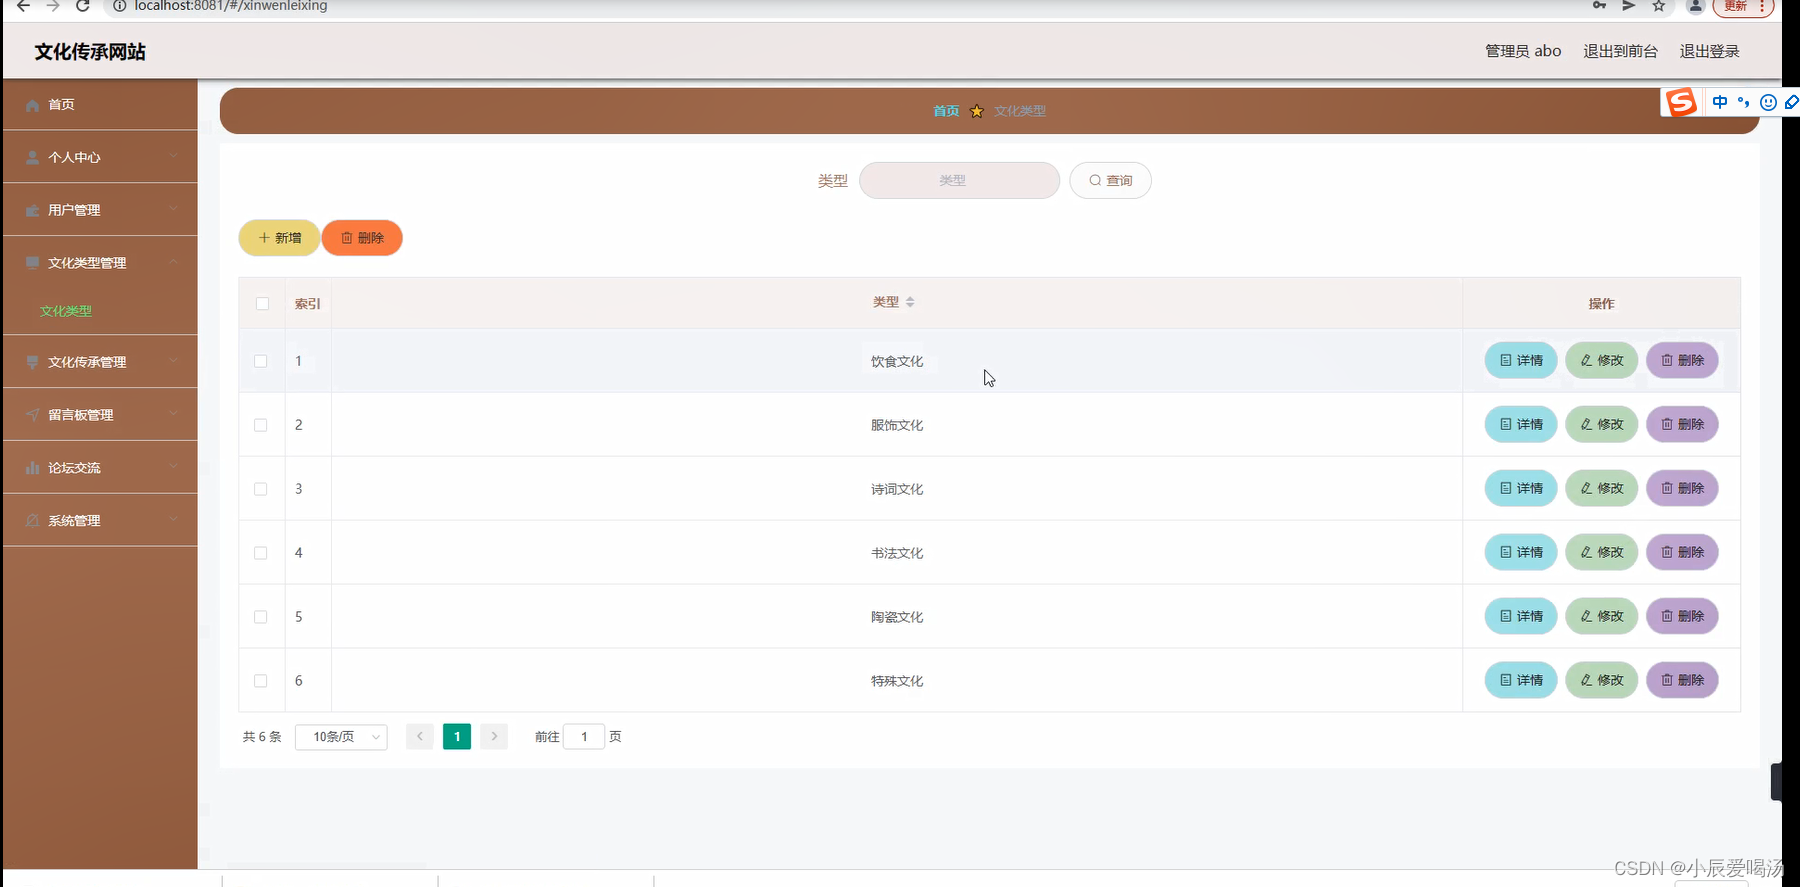This screenshot has height=887, width=1800.
Task: Open the 留言板管理 sidebar menu
Action: pos(100,414)
